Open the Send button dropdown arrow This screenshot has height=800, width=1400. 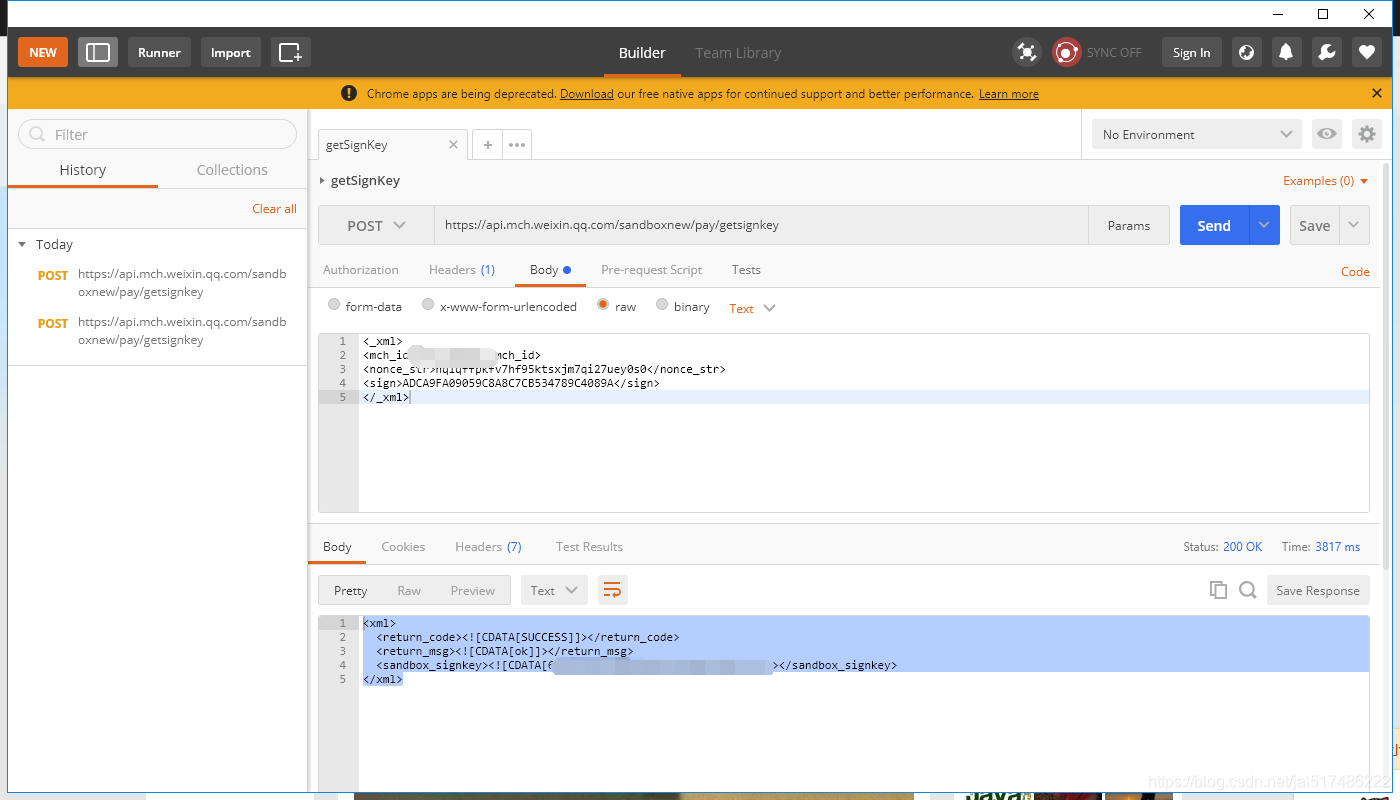tap(1264, 225)
